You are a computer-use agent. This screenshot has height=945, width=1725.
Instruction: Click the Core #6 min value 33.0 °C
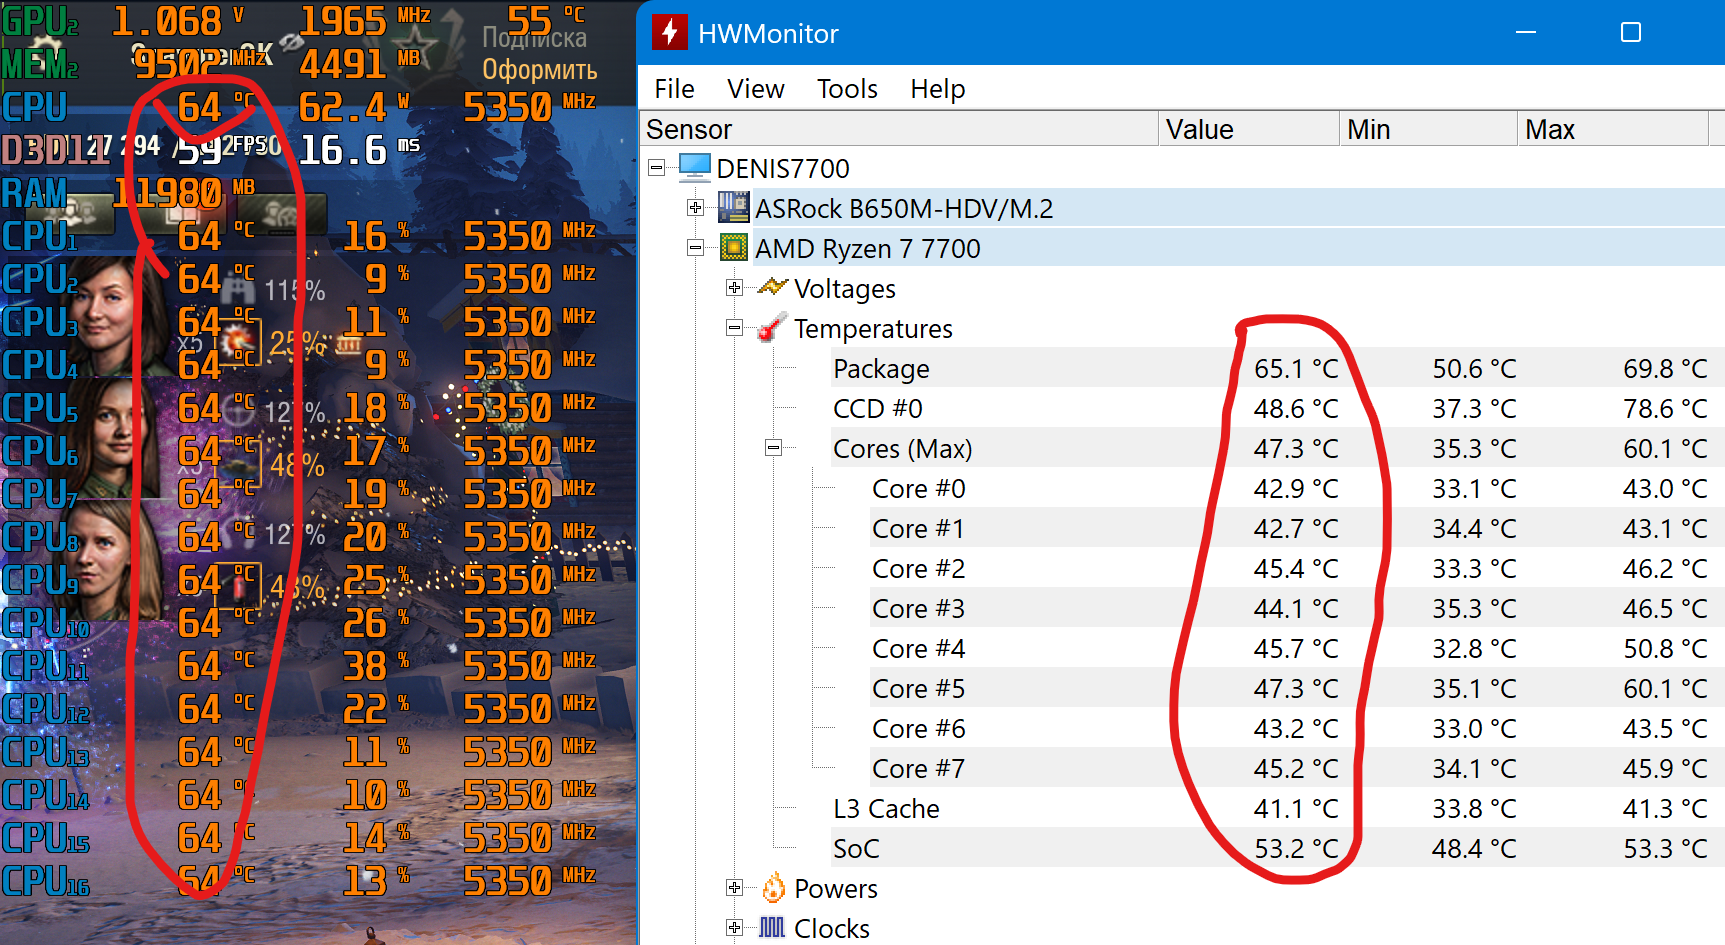coord(1474,728)
